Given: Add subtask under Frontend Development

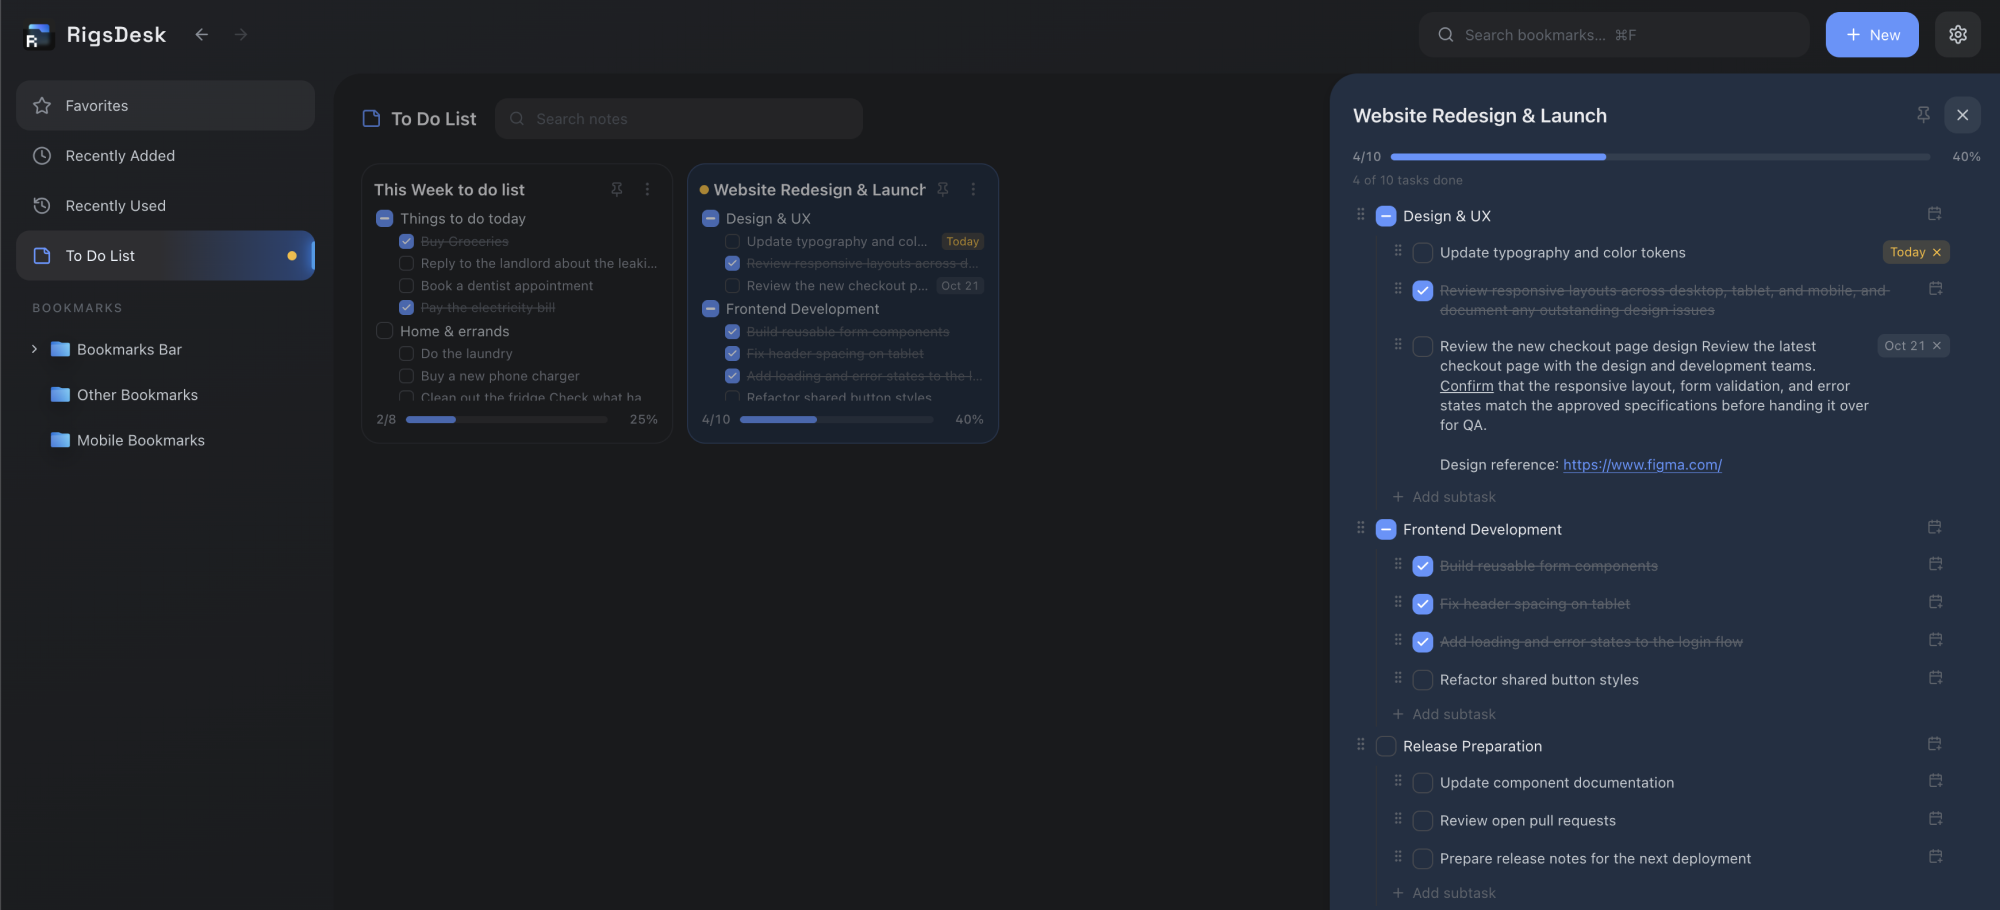Looking at the screenshot, I should [x=1444, y=714].
